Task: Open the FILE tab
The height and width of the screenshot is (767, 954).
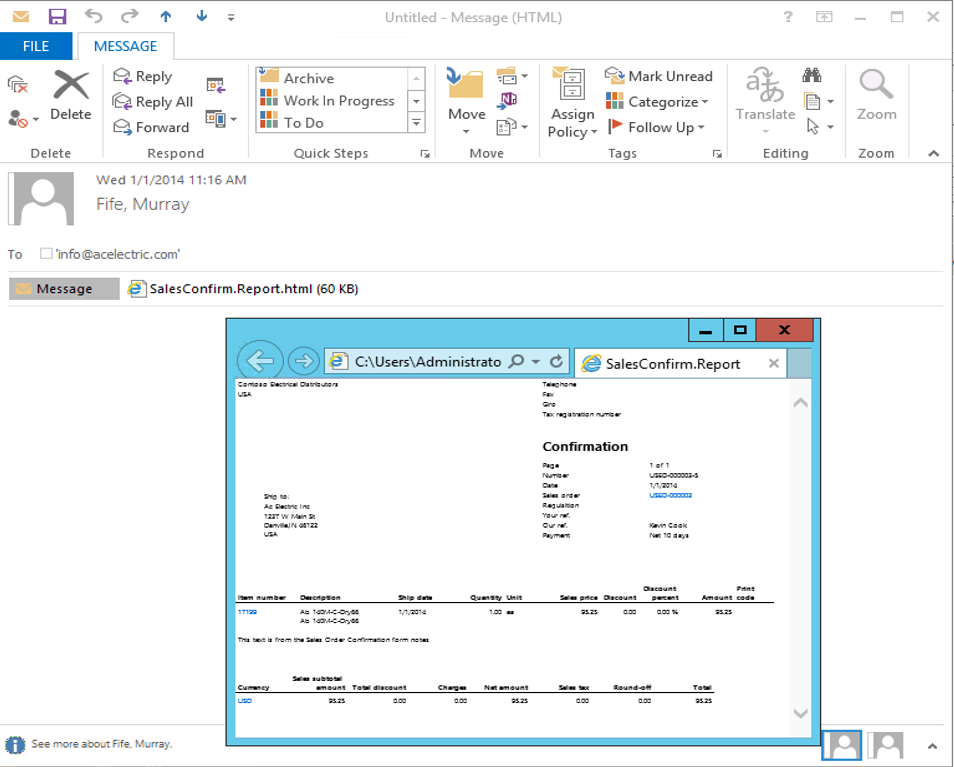Action: (36, 46)
